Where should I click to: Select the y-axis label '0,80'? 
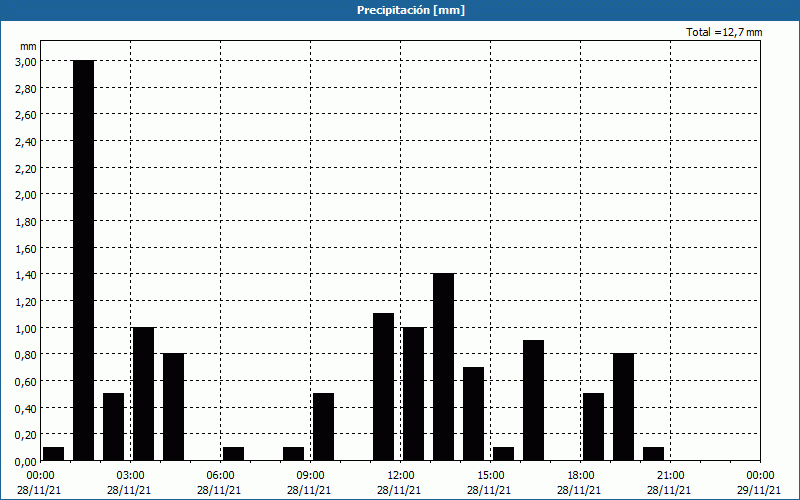(x=27, y=355)
